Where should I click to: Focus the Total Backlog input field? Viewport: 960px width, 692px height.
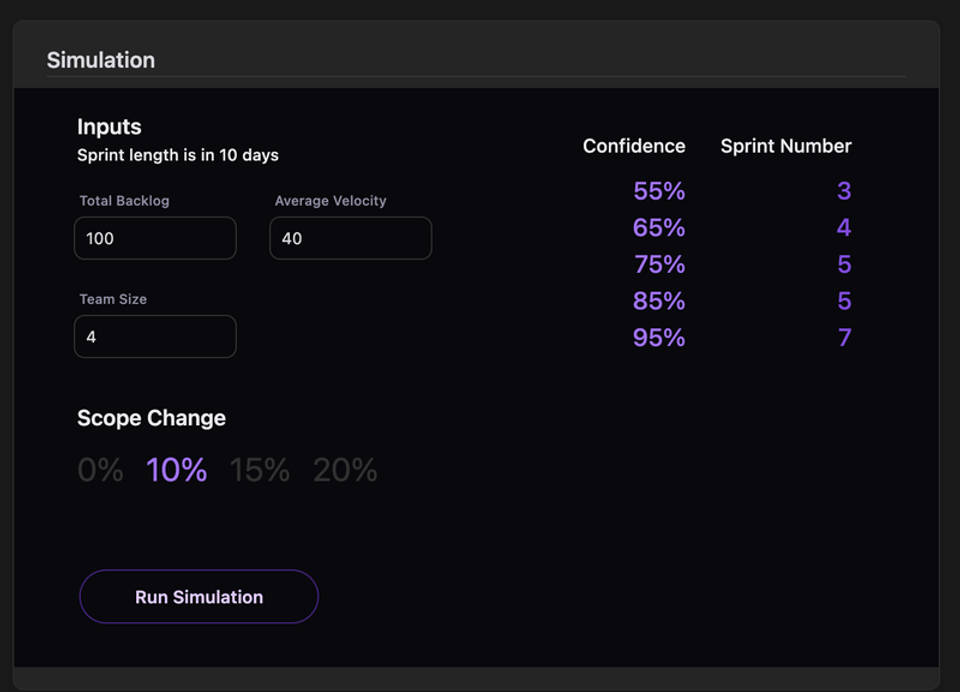[x=155, y=239]
